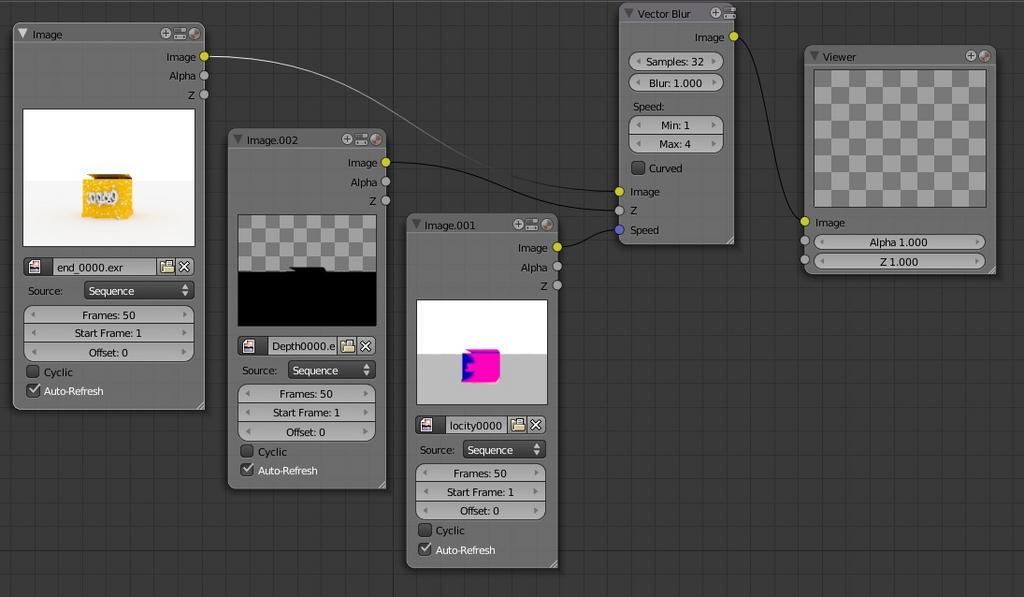Click the Alpha 1.000 slider in Viewer

(x=899, y=242)
